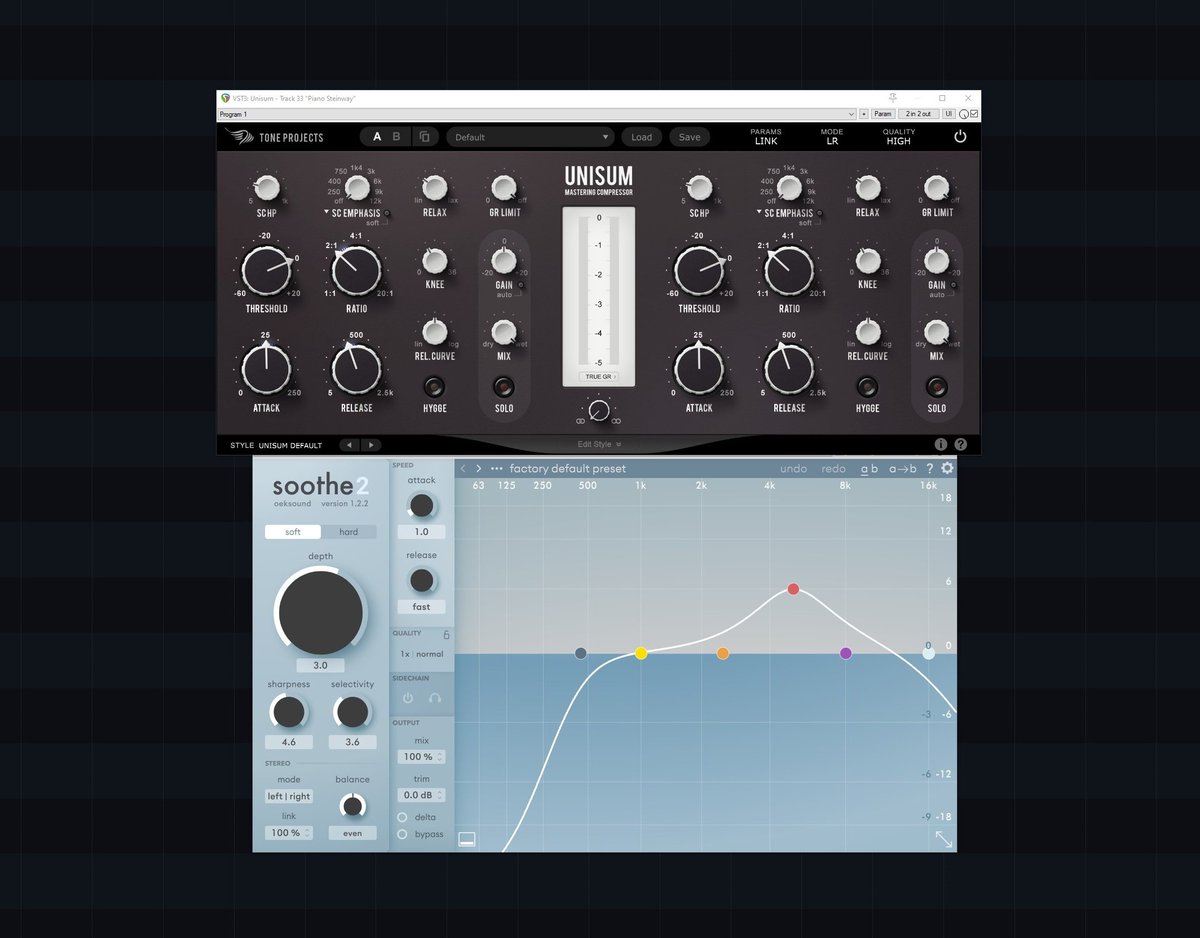
Task: Click the pin window icon in title bar
Action: coord(893,98)
